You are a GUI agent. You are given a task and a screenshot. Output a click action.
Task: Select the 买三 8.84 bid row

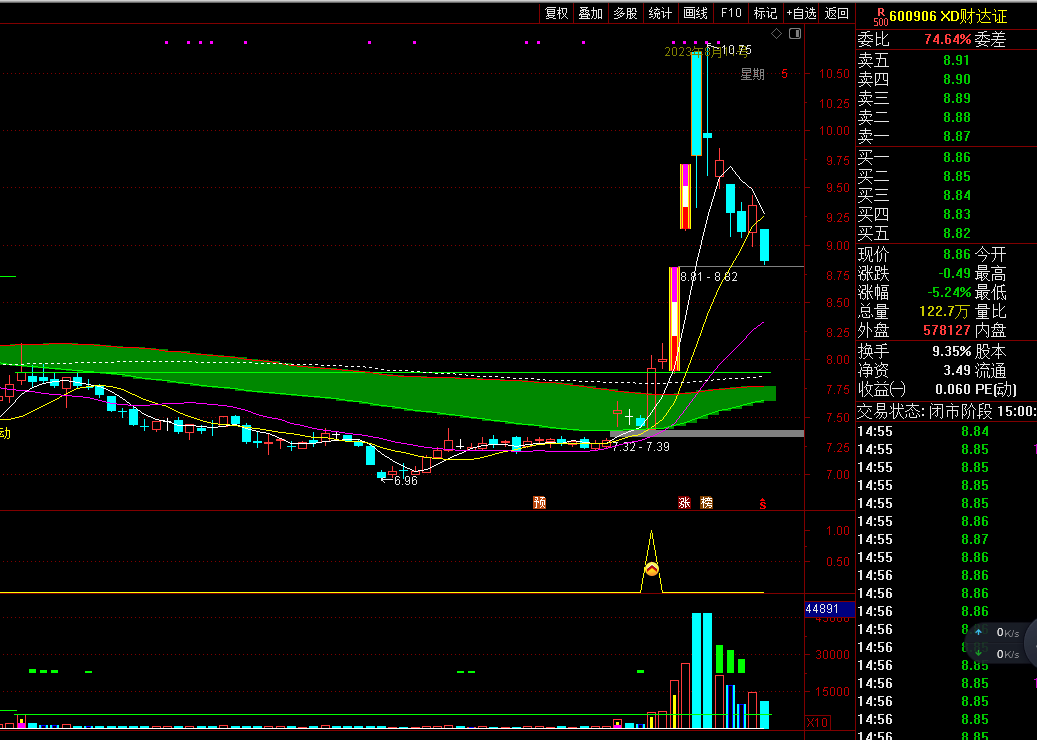(946, 196)
